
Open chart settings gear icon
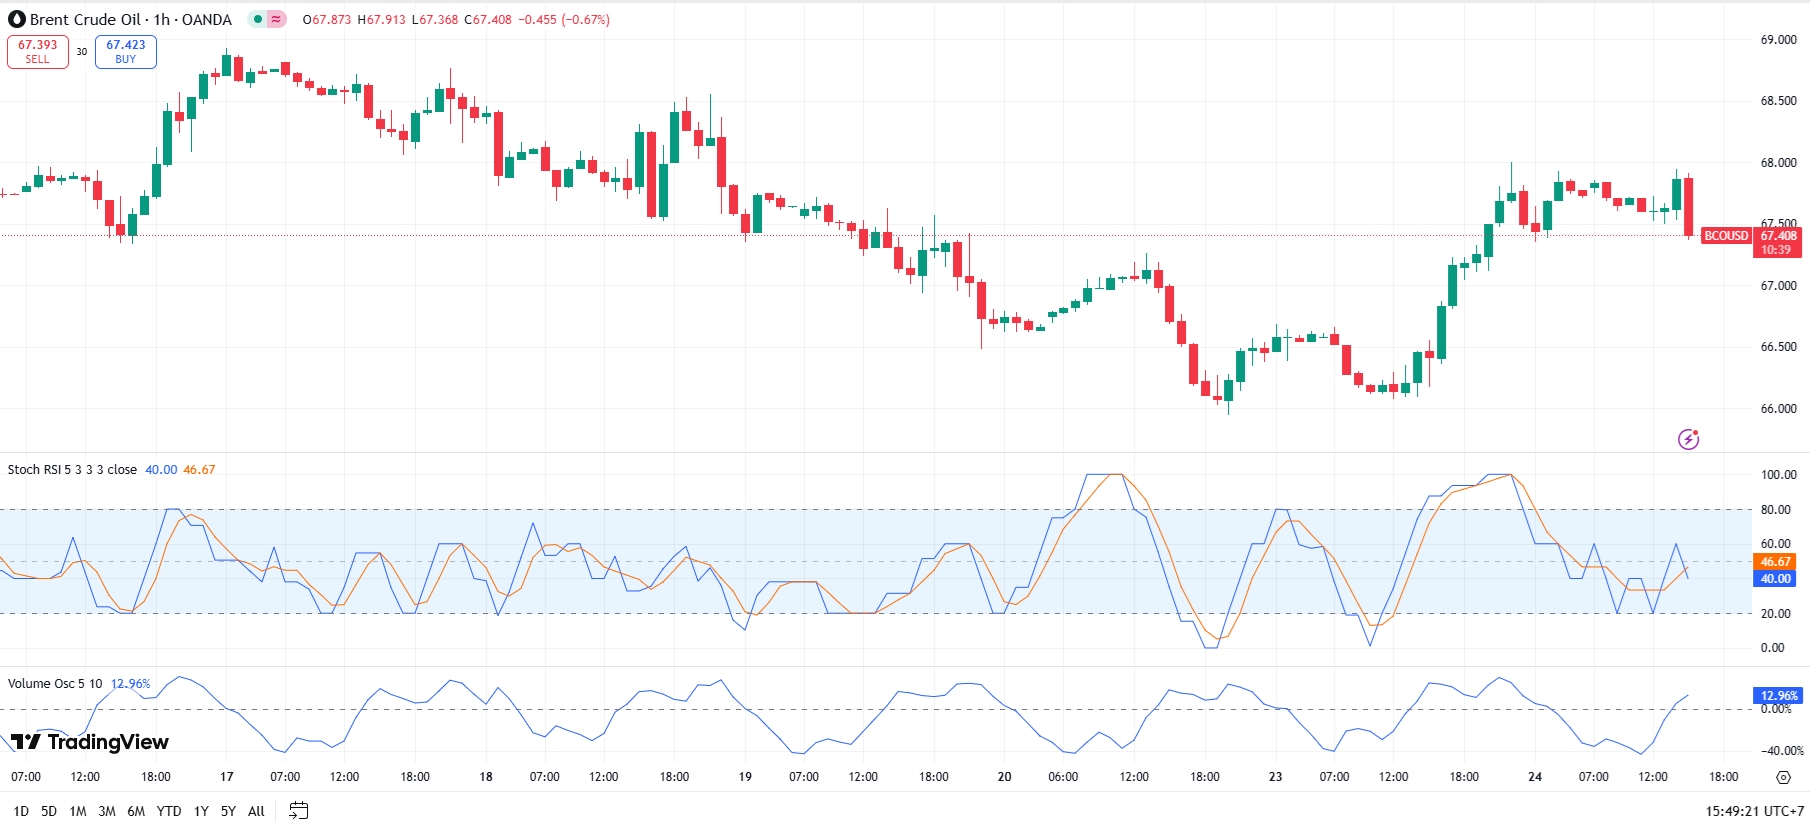click(1783, 777)
